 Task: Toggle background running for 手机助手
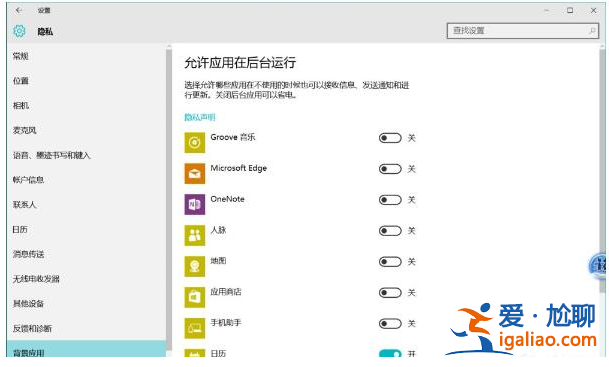pos(390,324)
